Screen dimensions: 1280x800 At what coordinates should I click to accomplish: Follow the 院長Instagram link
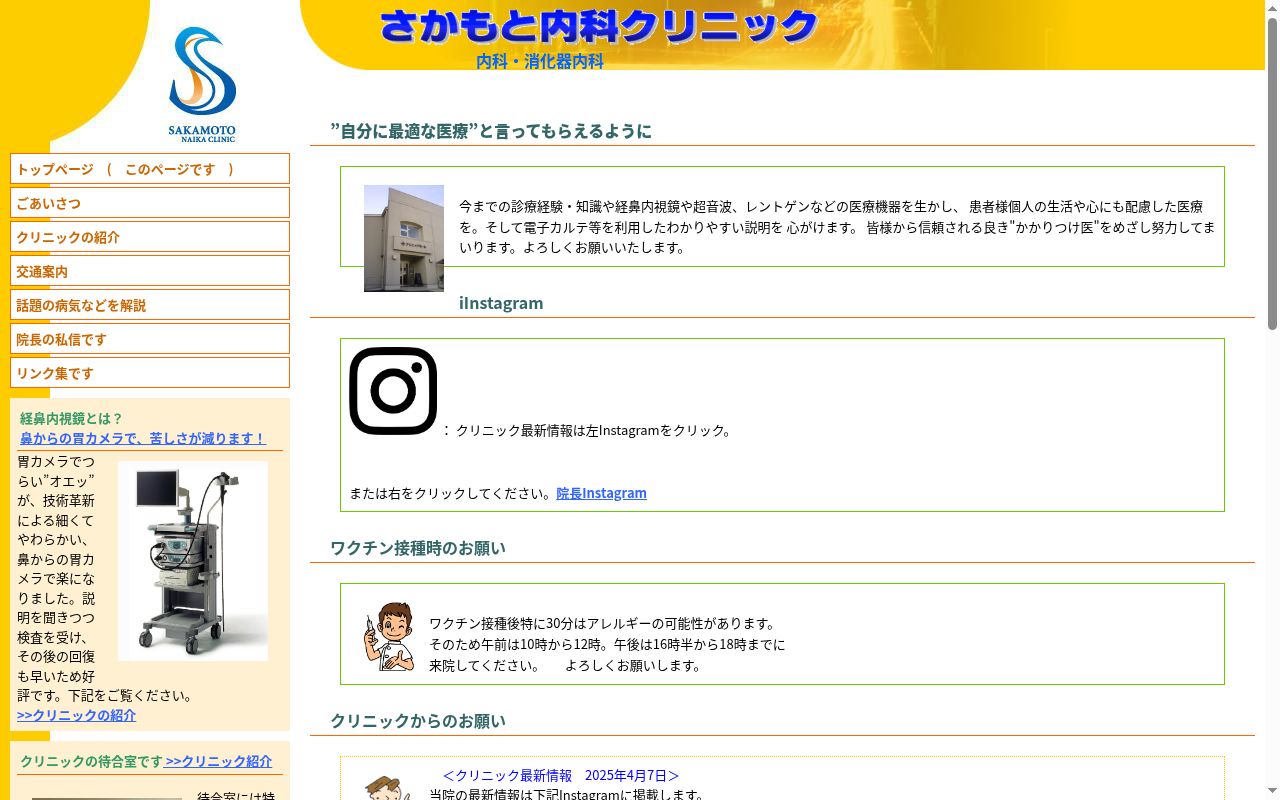click(601, 493)
